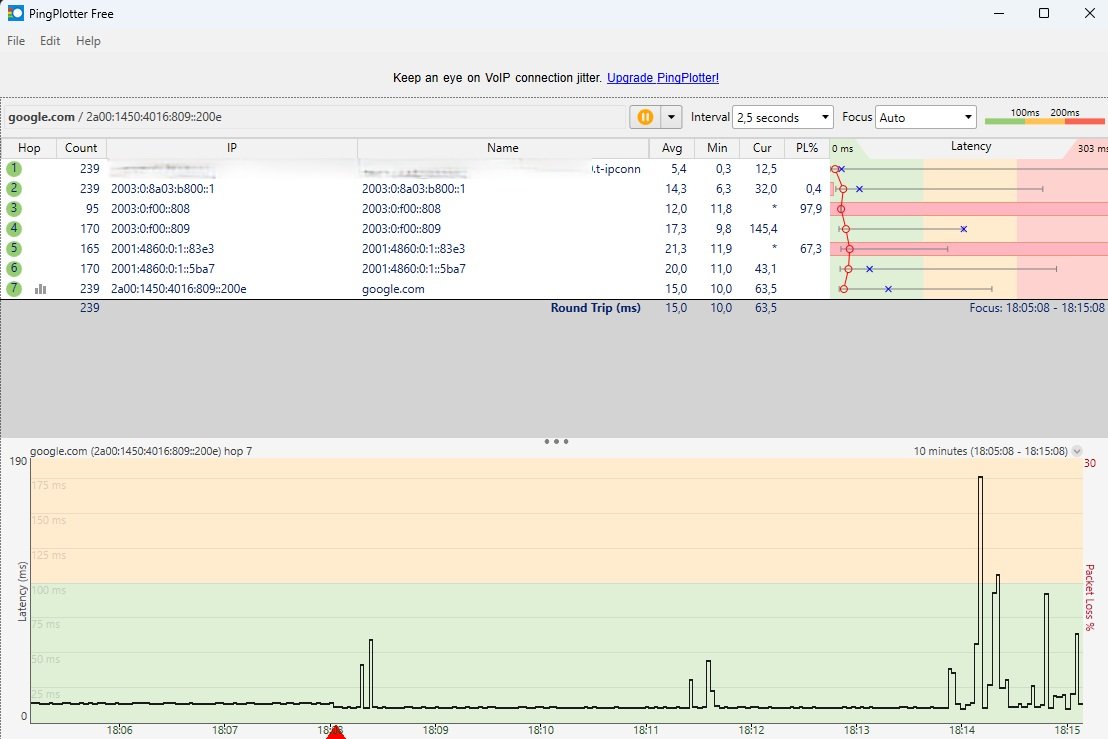The image size is (1108, 739).
Task: Click the Min column header
Action: 717,148
